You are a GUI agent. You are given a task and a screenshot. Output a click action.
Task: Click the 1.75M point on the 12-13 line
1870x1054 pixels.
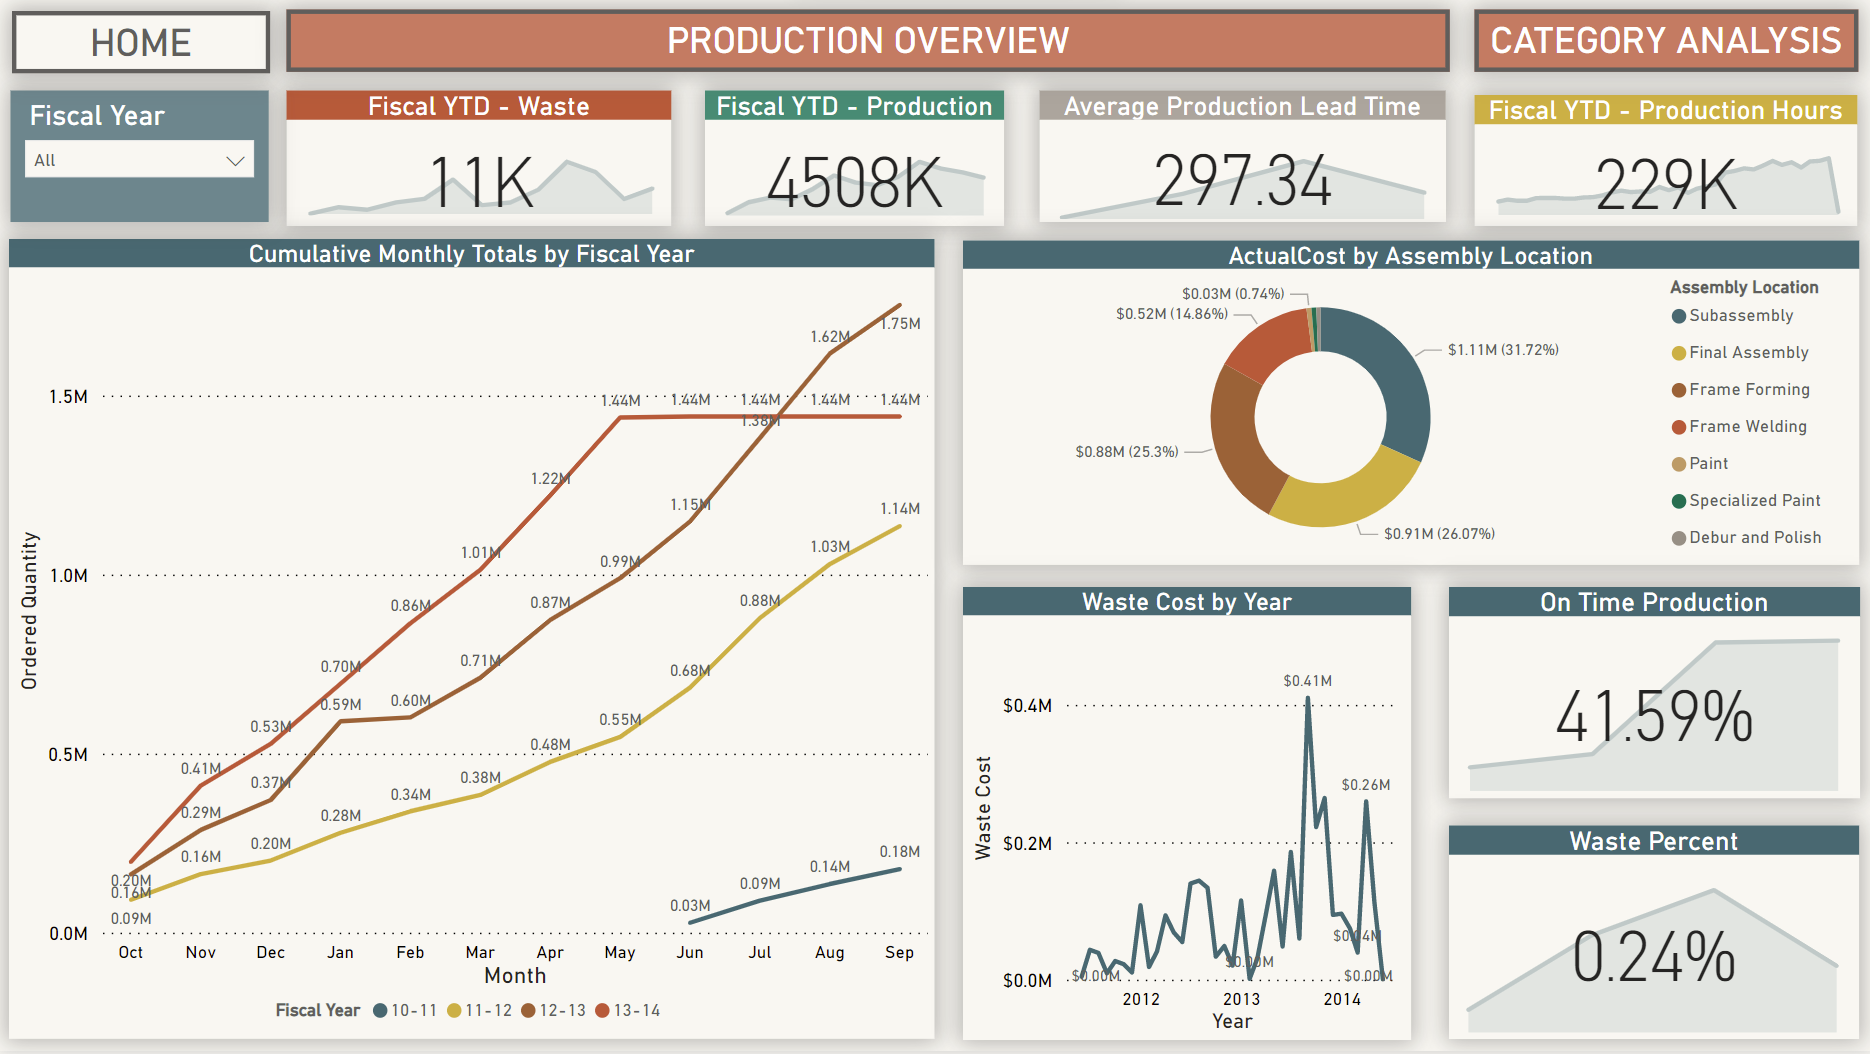899,303
